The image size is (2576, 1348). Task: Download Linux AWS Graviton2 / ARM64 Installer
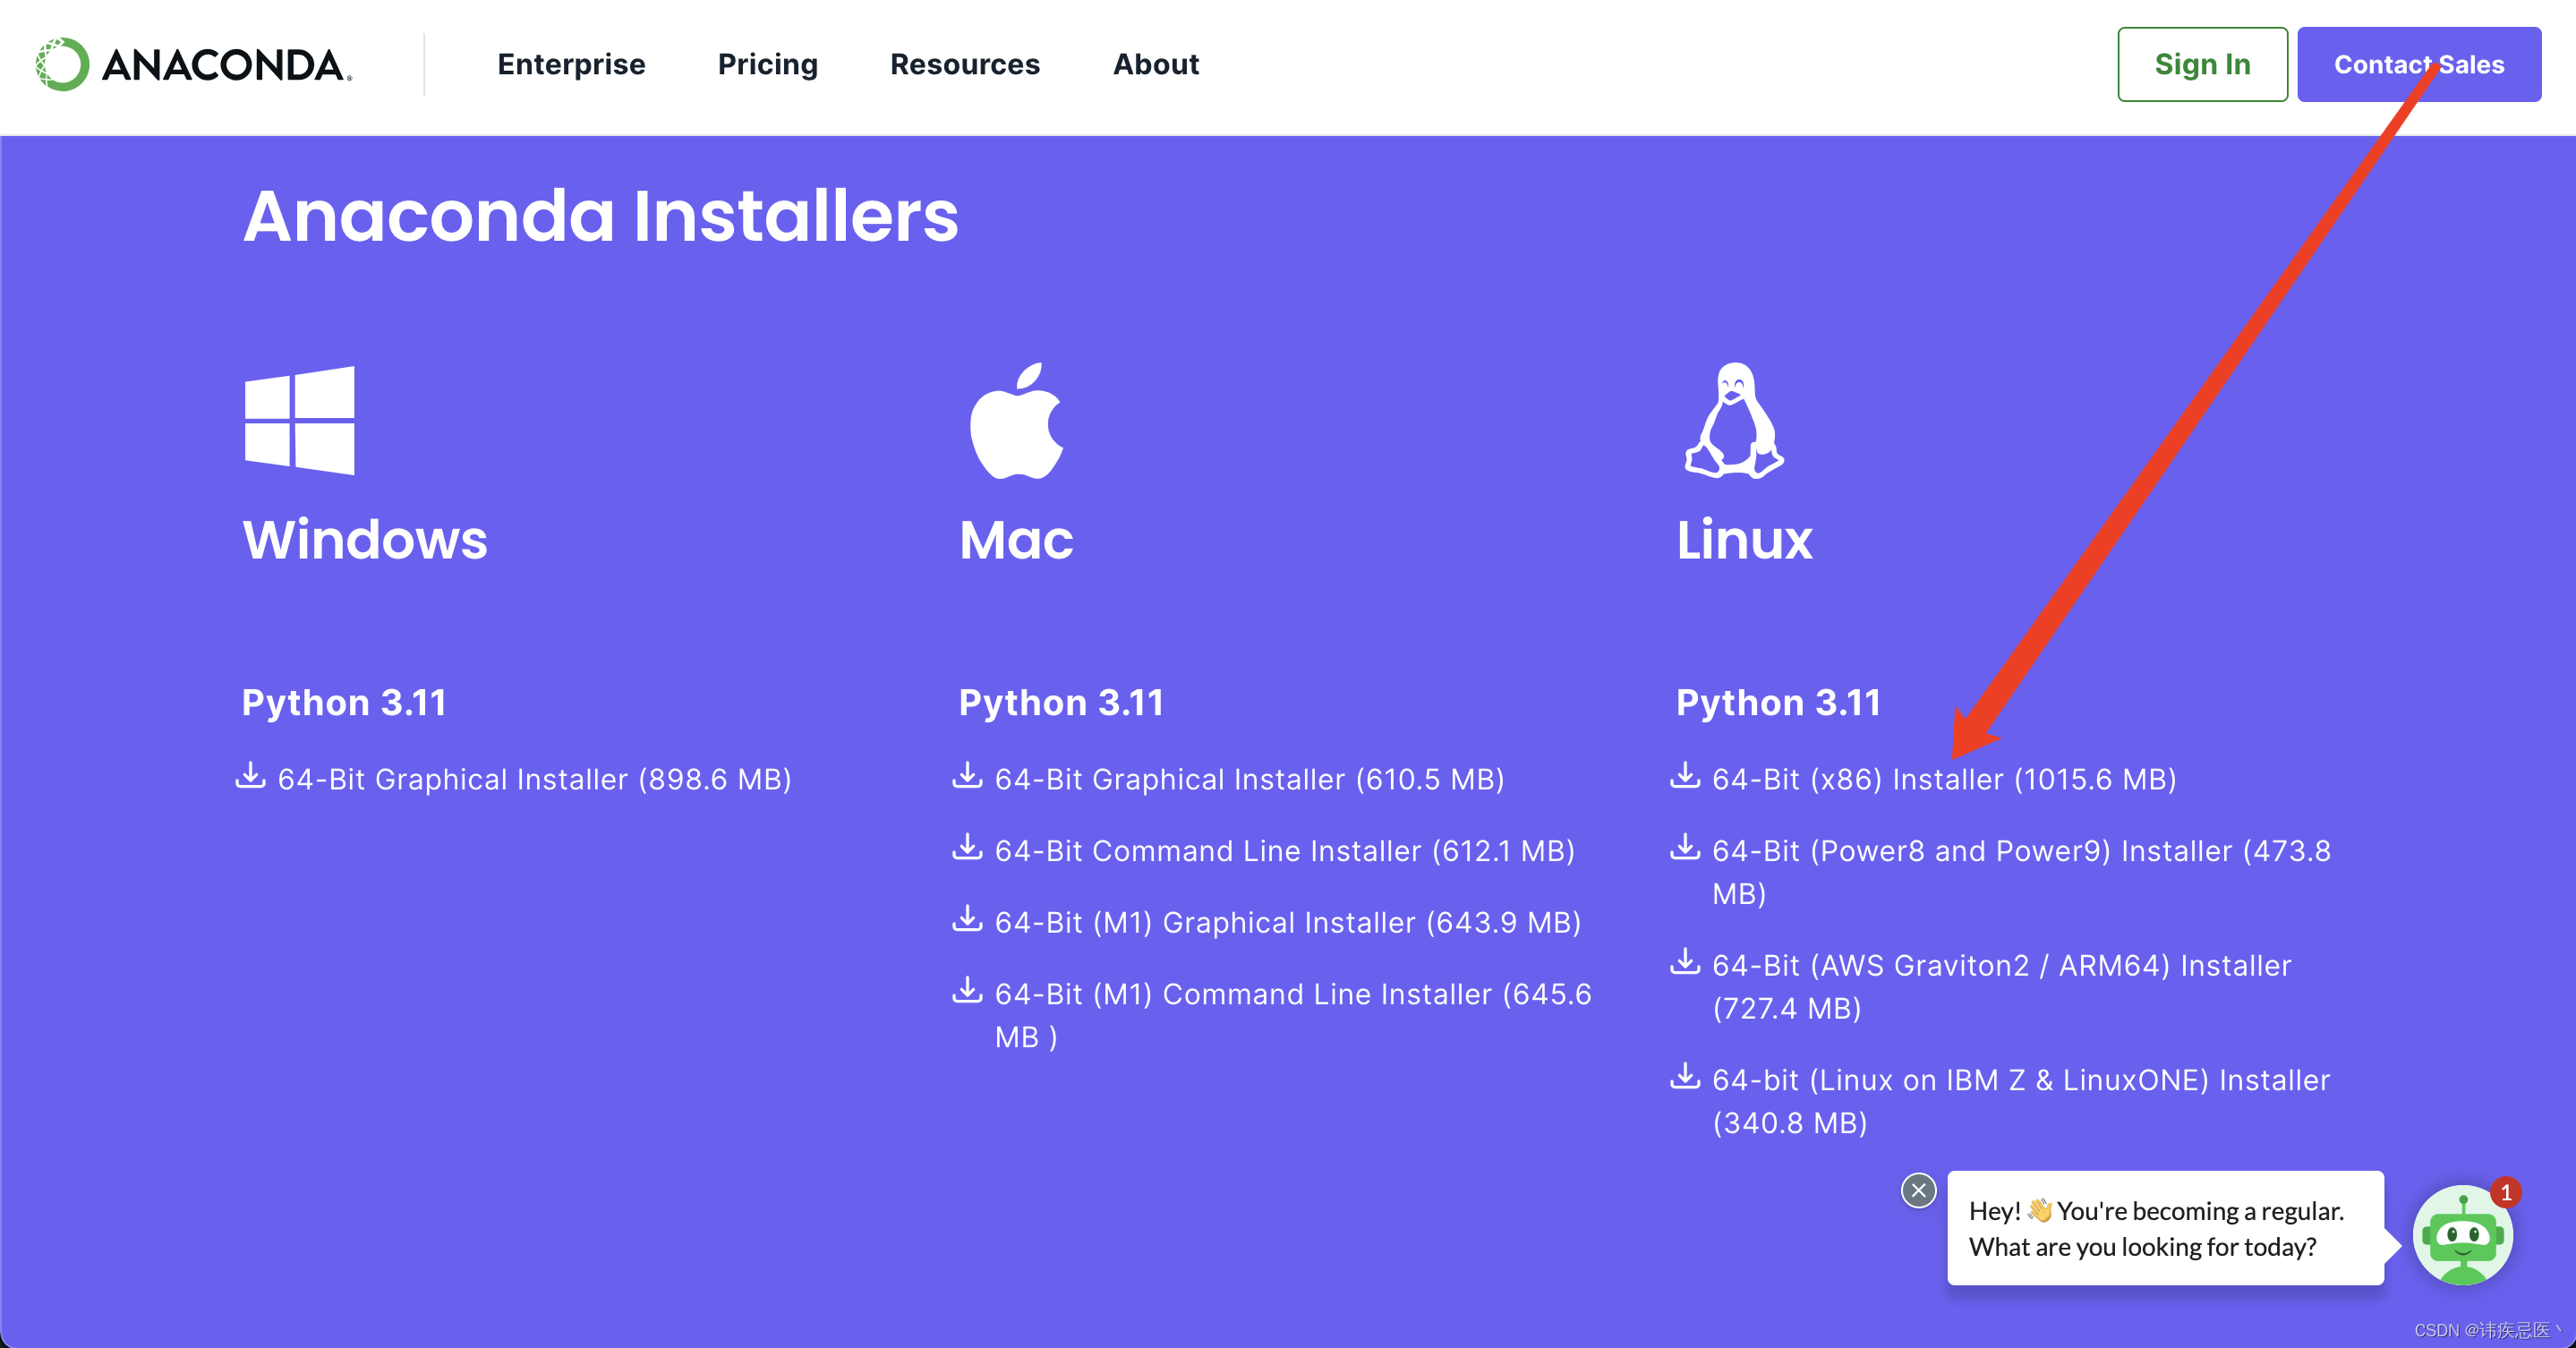pyautogui.click(x=2001, y=986)
